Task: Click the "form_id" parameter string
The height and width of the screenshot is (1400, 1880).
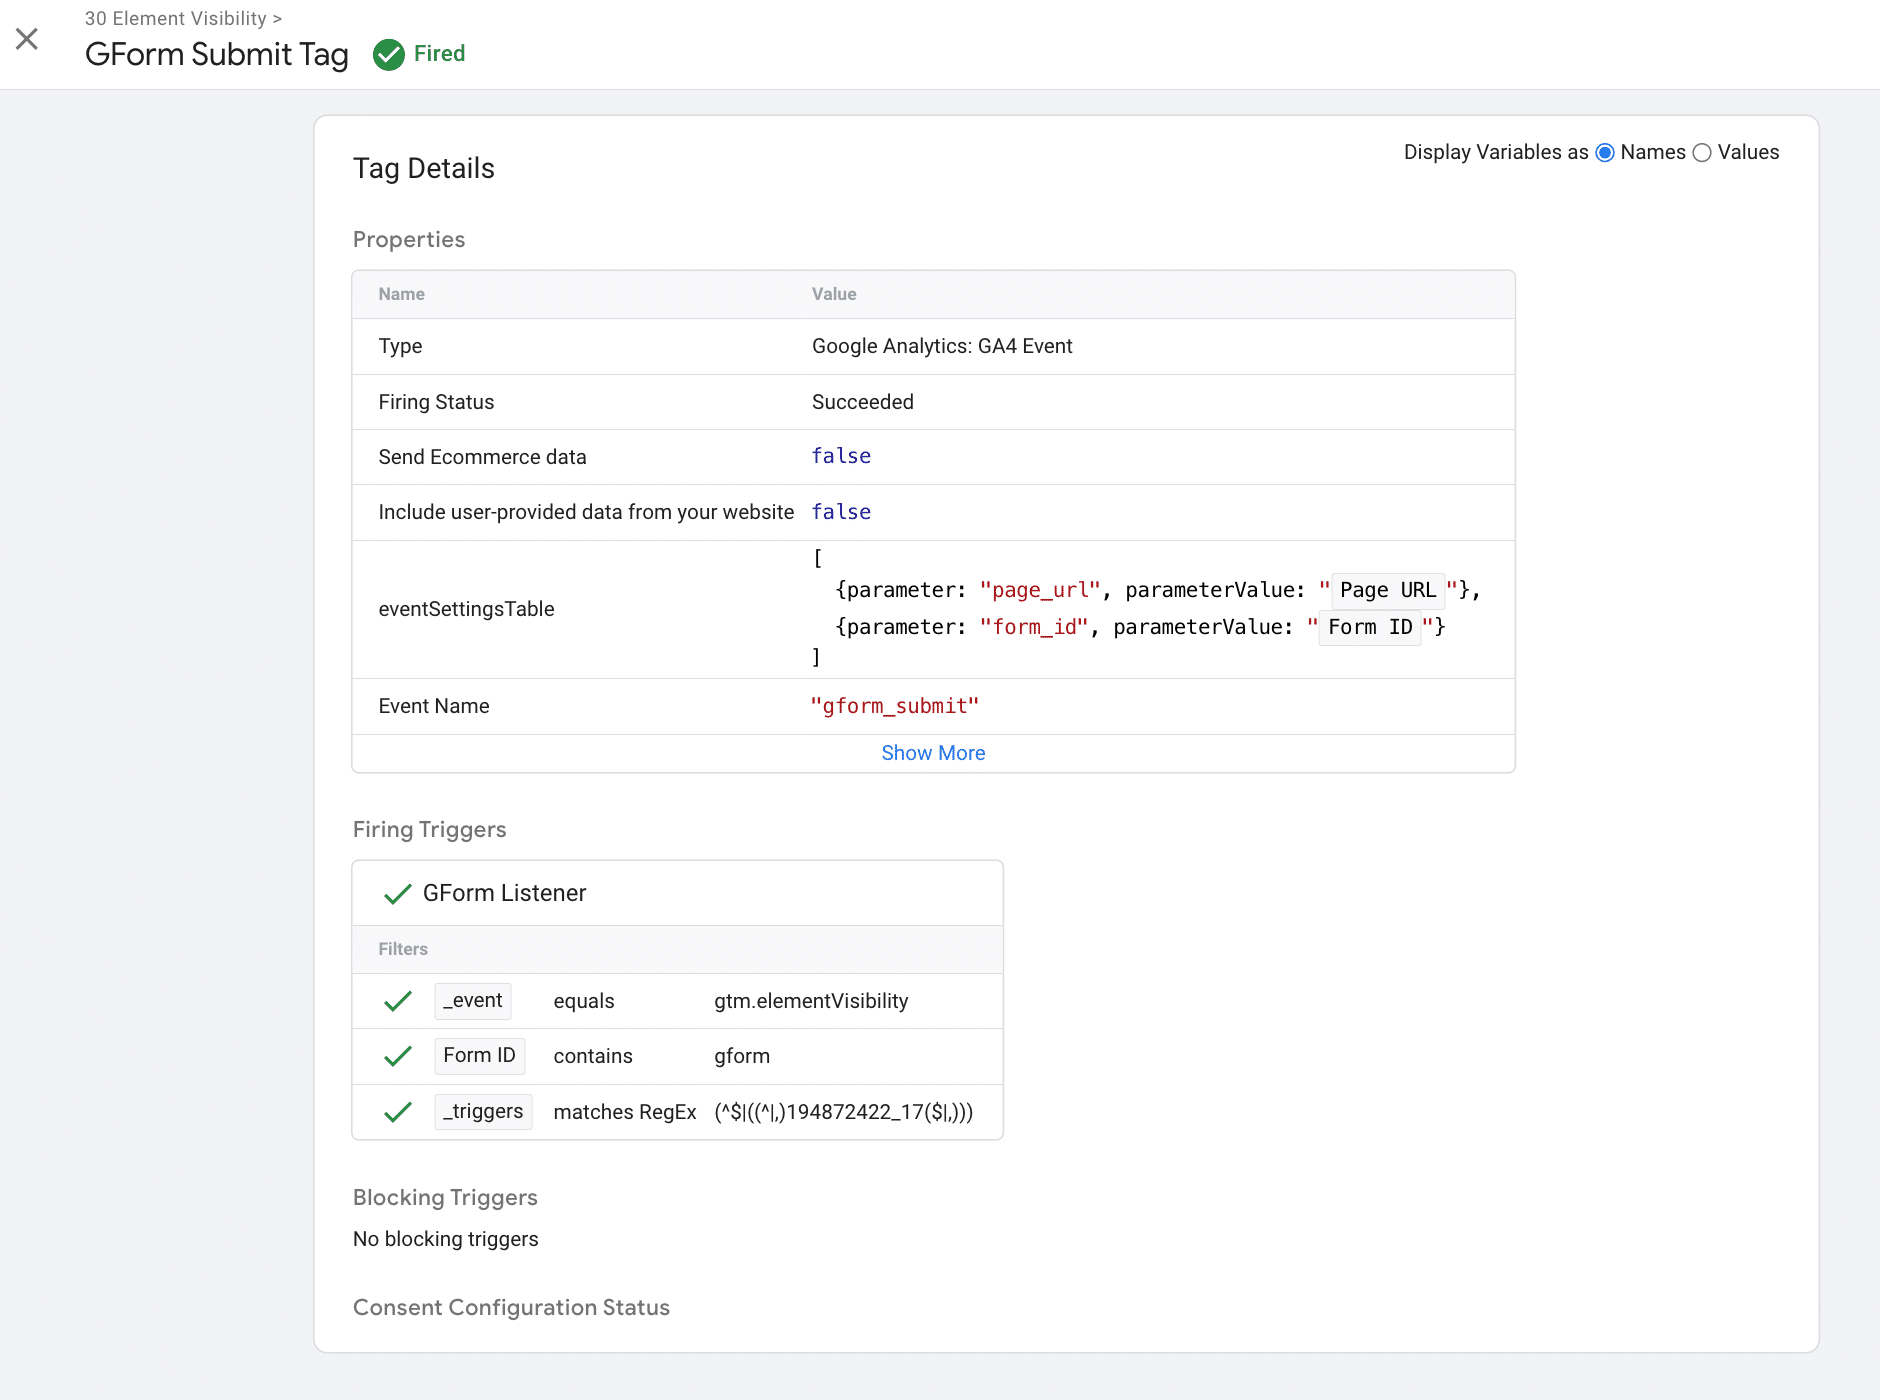Action: coord(1034,627)
